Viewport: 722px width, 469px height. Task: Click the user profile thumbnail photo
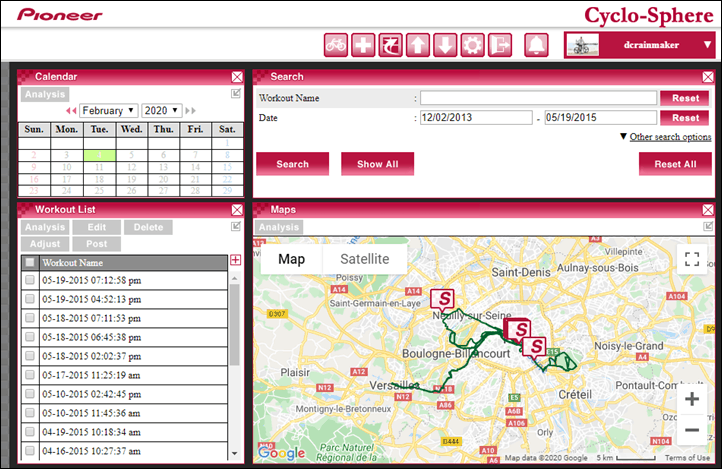(582, 45)
